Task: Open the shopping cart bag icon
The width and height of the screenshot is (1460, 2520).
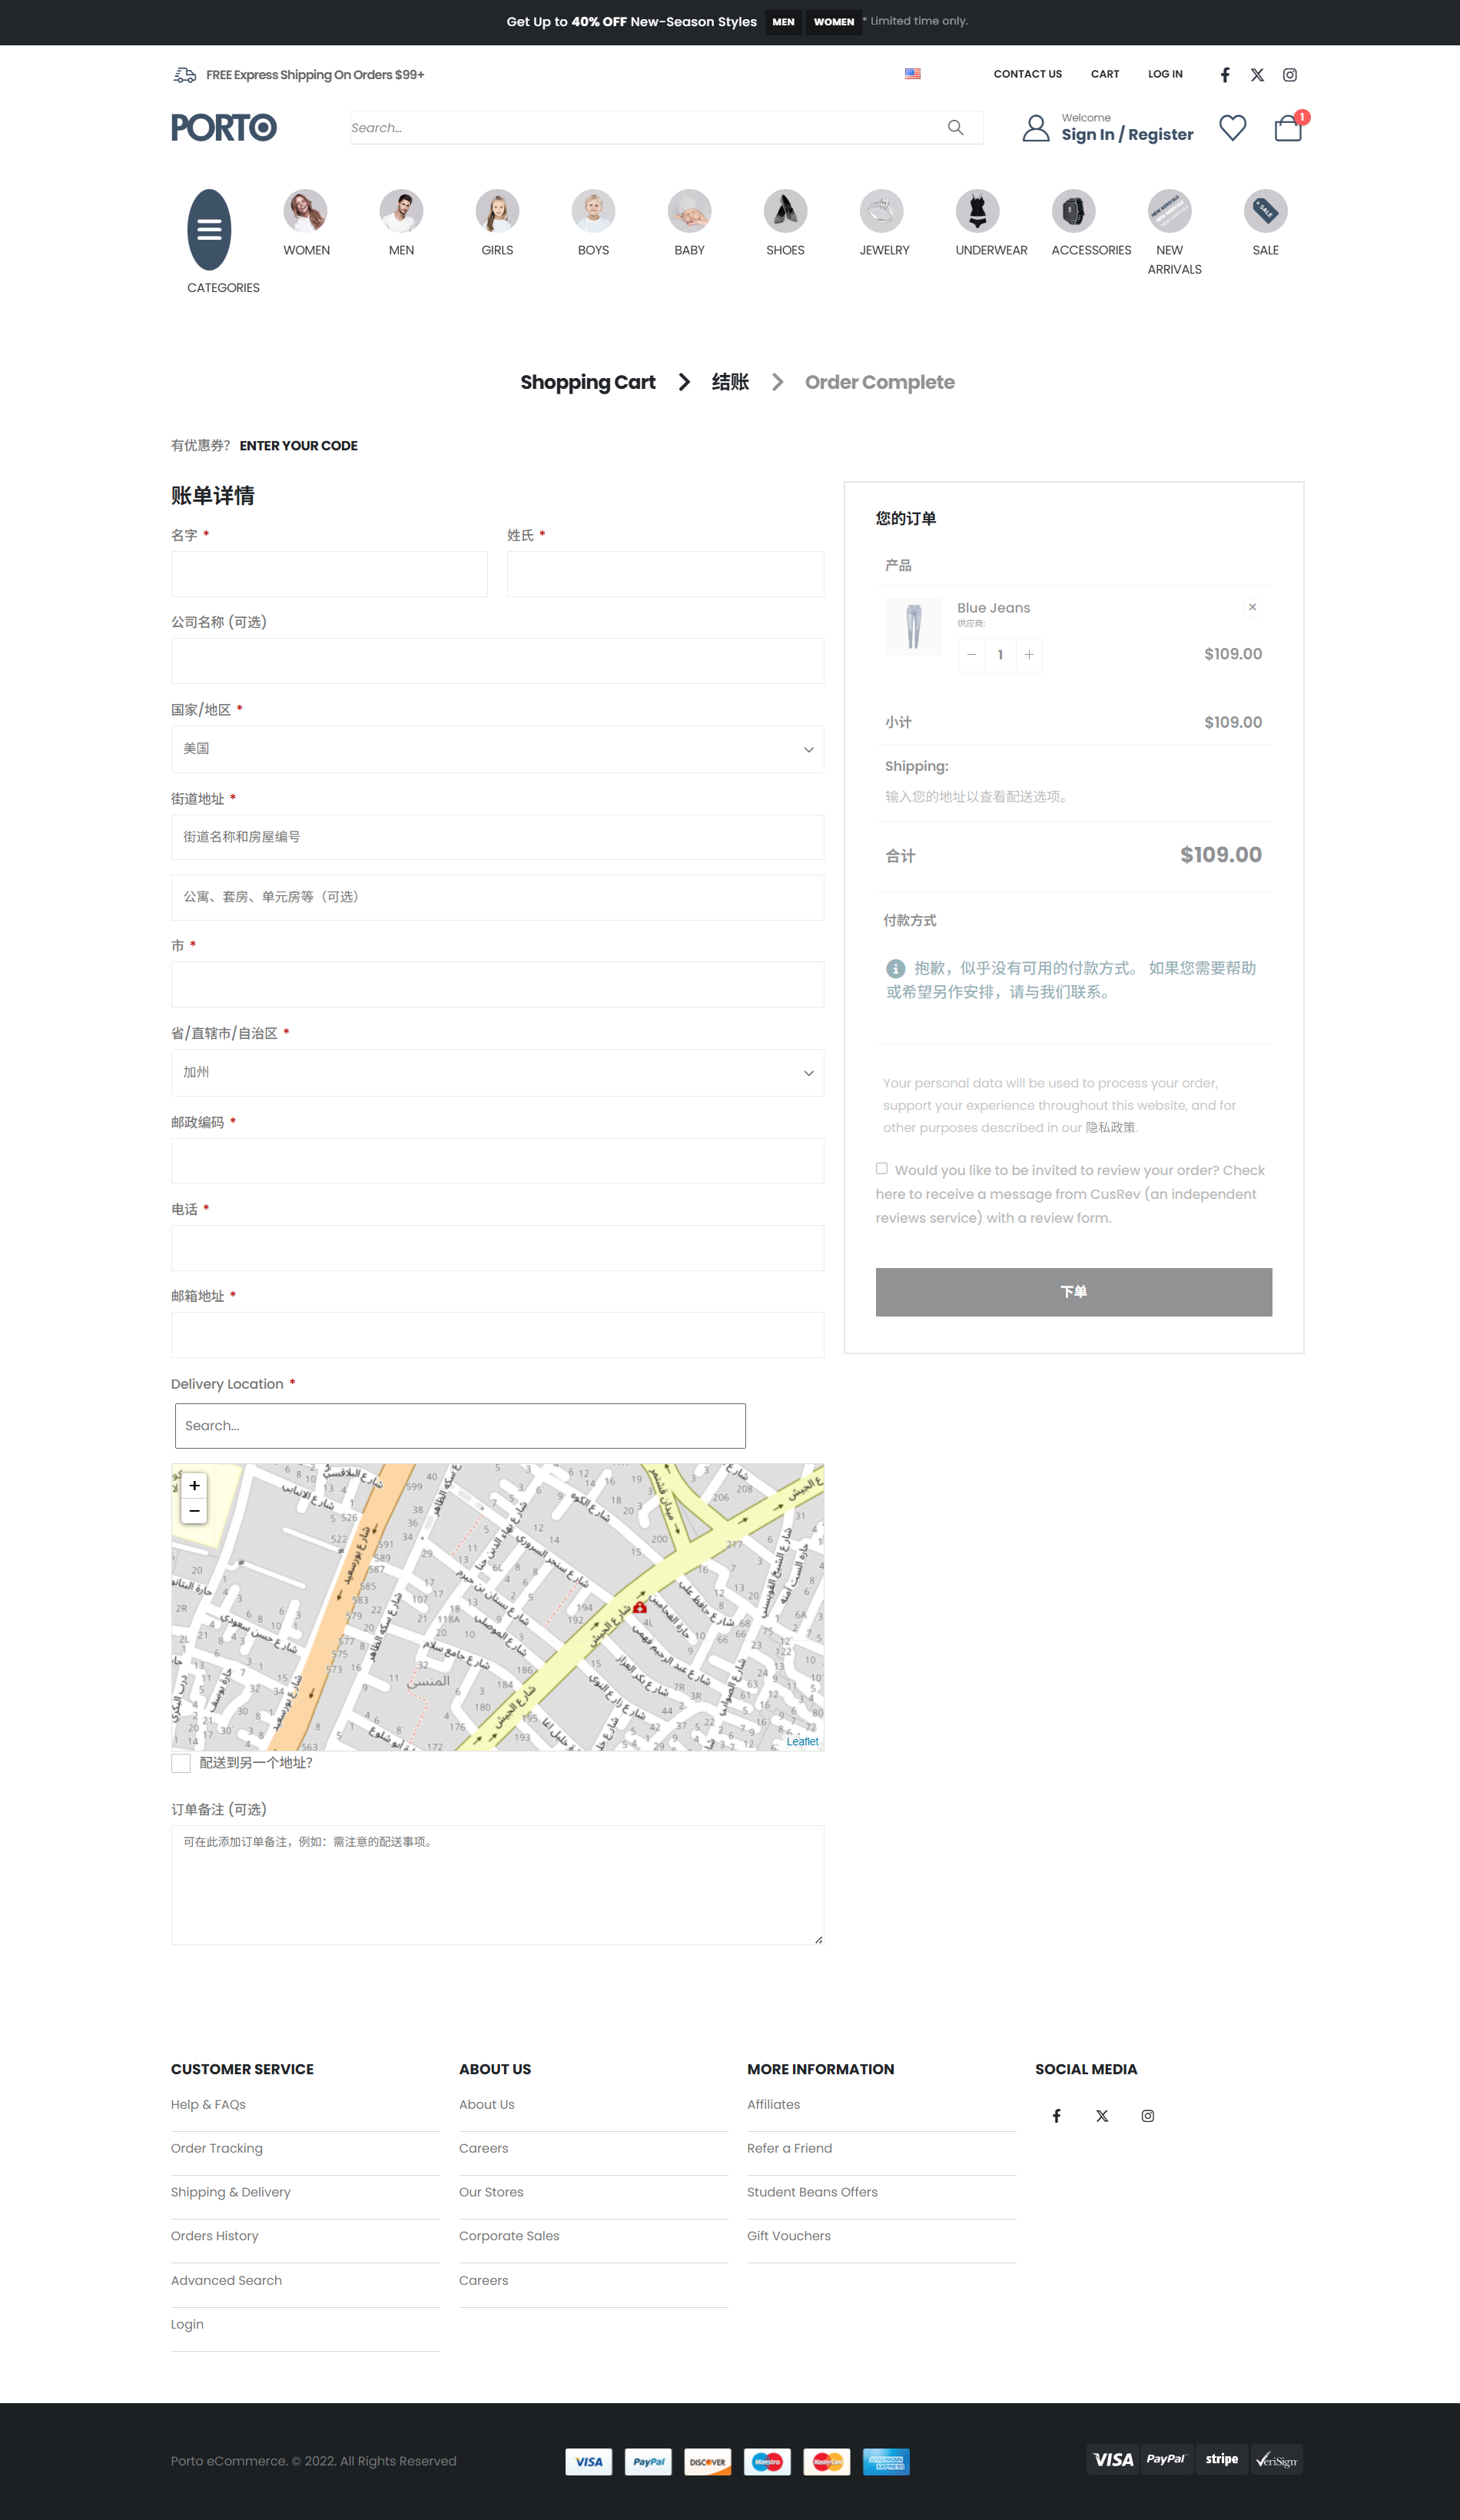Action: 1287,129
